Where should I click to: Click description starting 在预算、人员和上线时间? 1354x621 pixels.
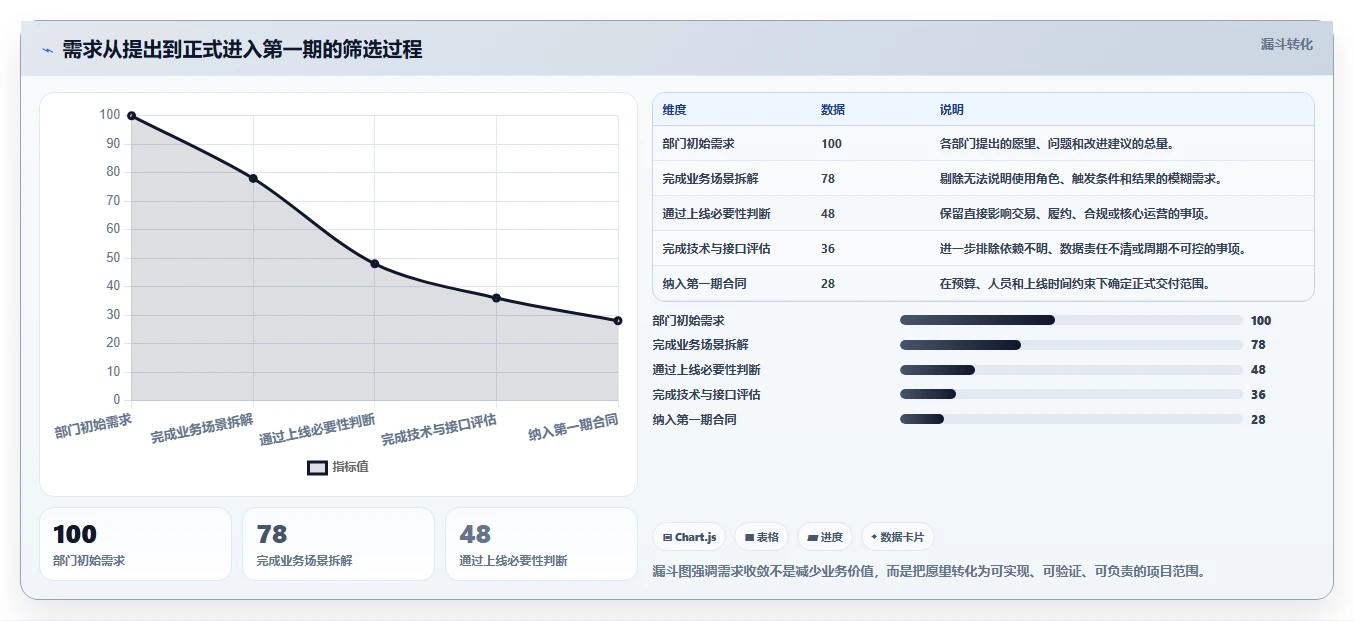click(1075, 284)
